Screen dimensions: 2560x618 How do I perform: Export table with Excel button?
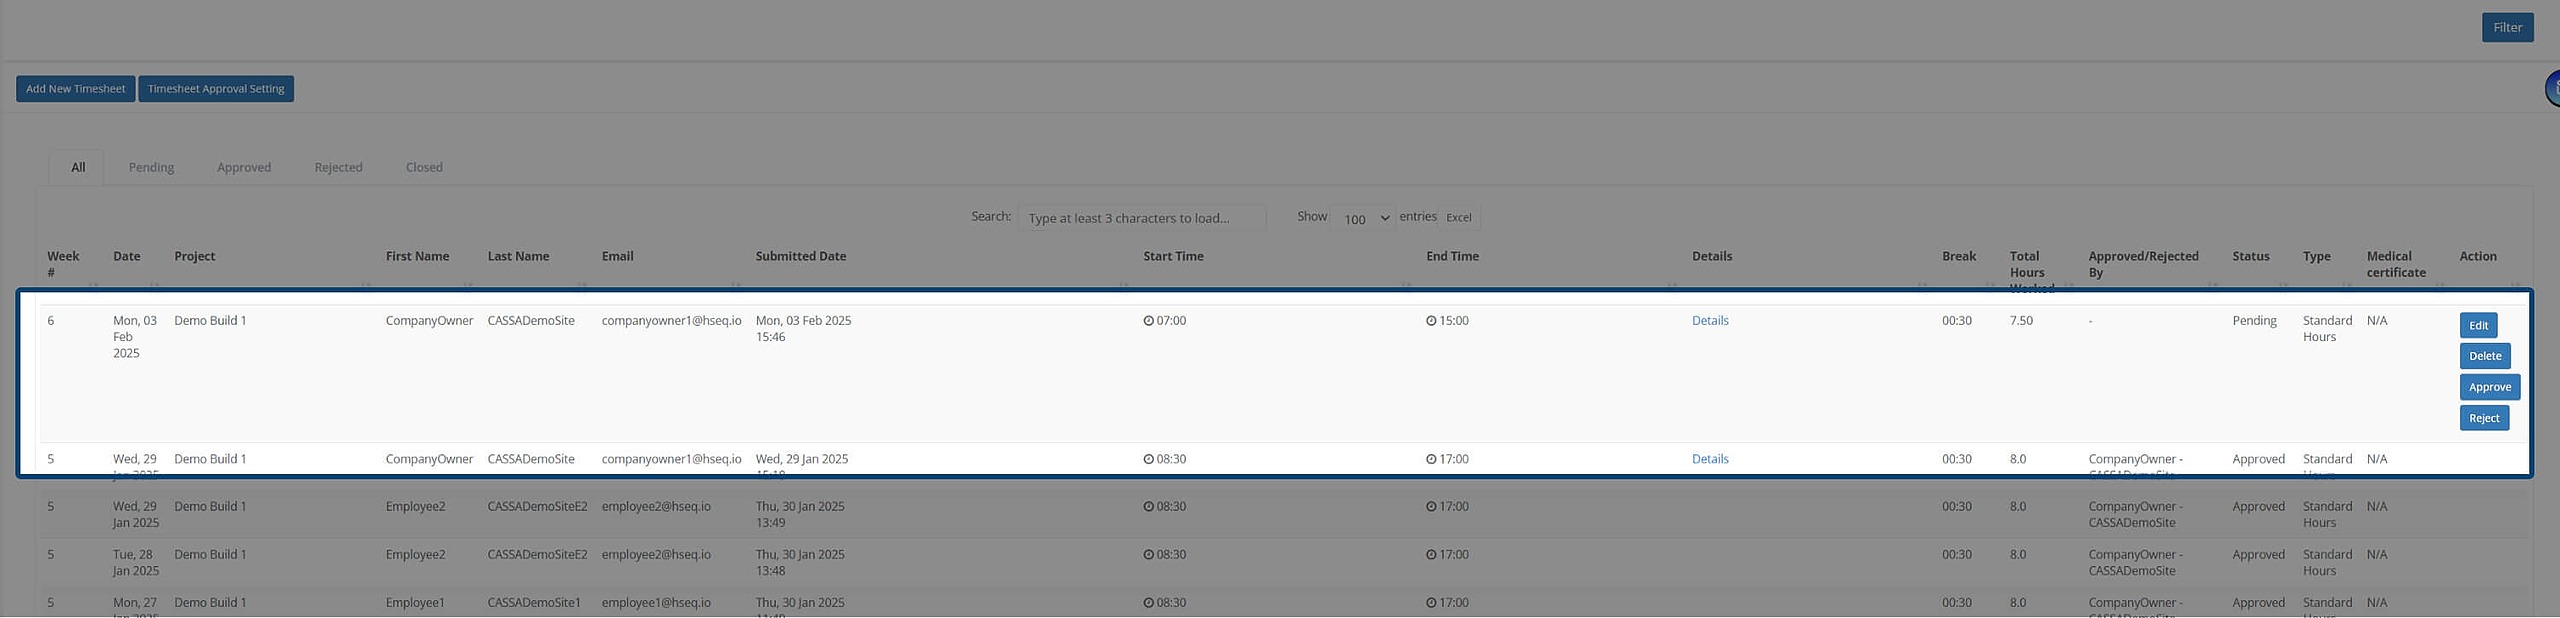point(1459,218)
